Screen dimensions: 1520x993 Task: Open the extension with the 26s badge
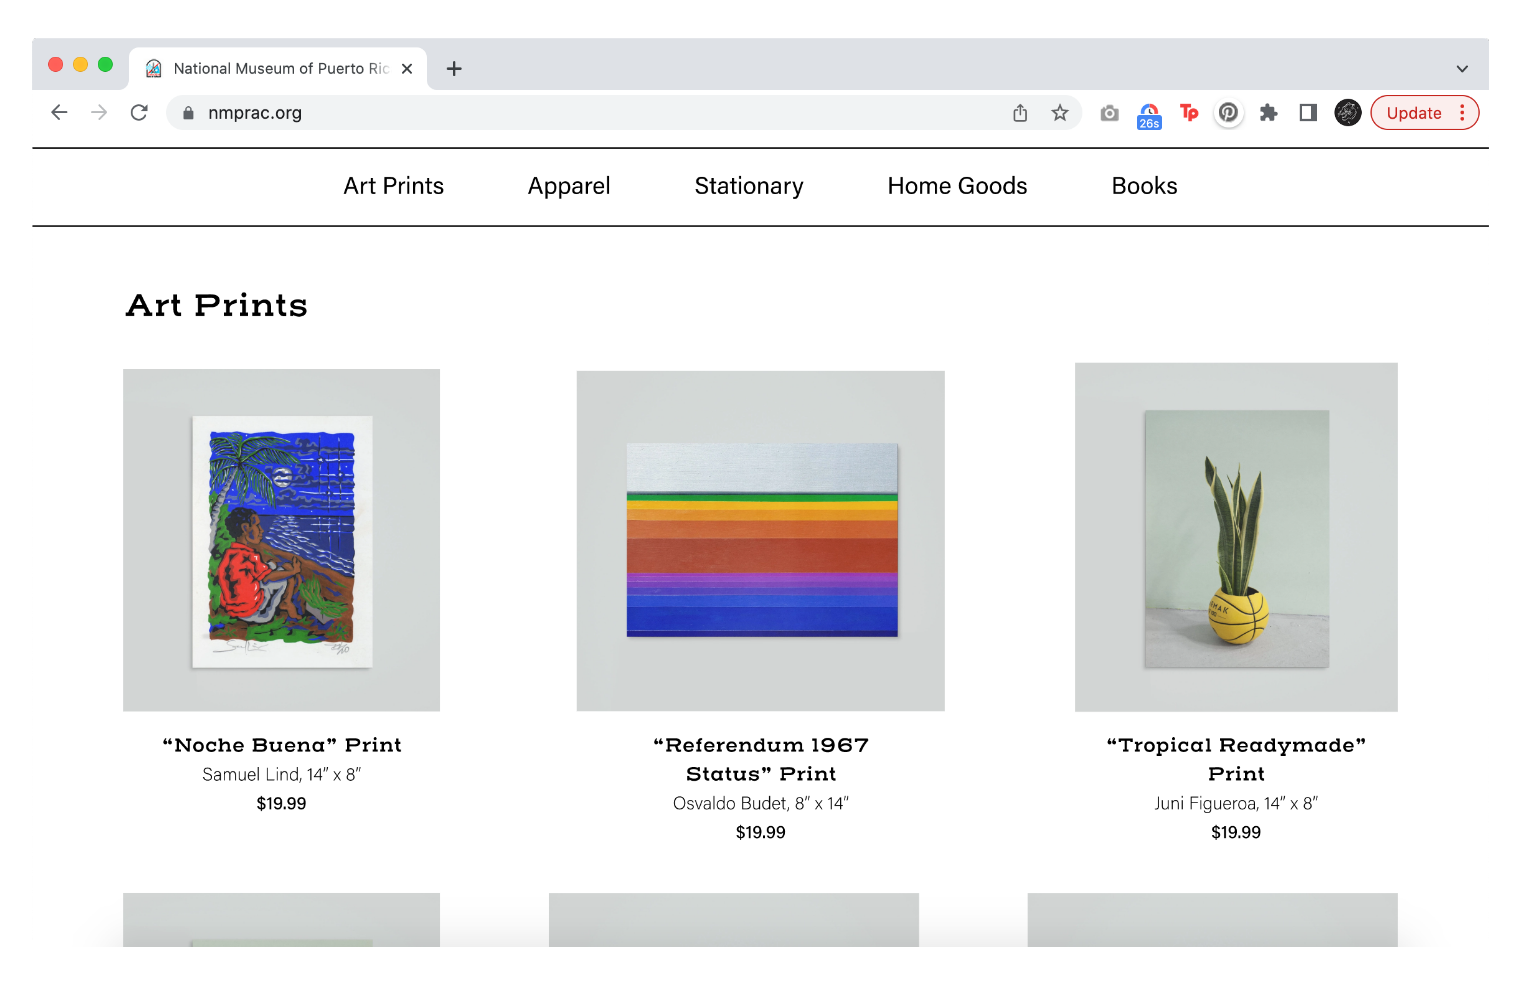tap(1149, 116)
